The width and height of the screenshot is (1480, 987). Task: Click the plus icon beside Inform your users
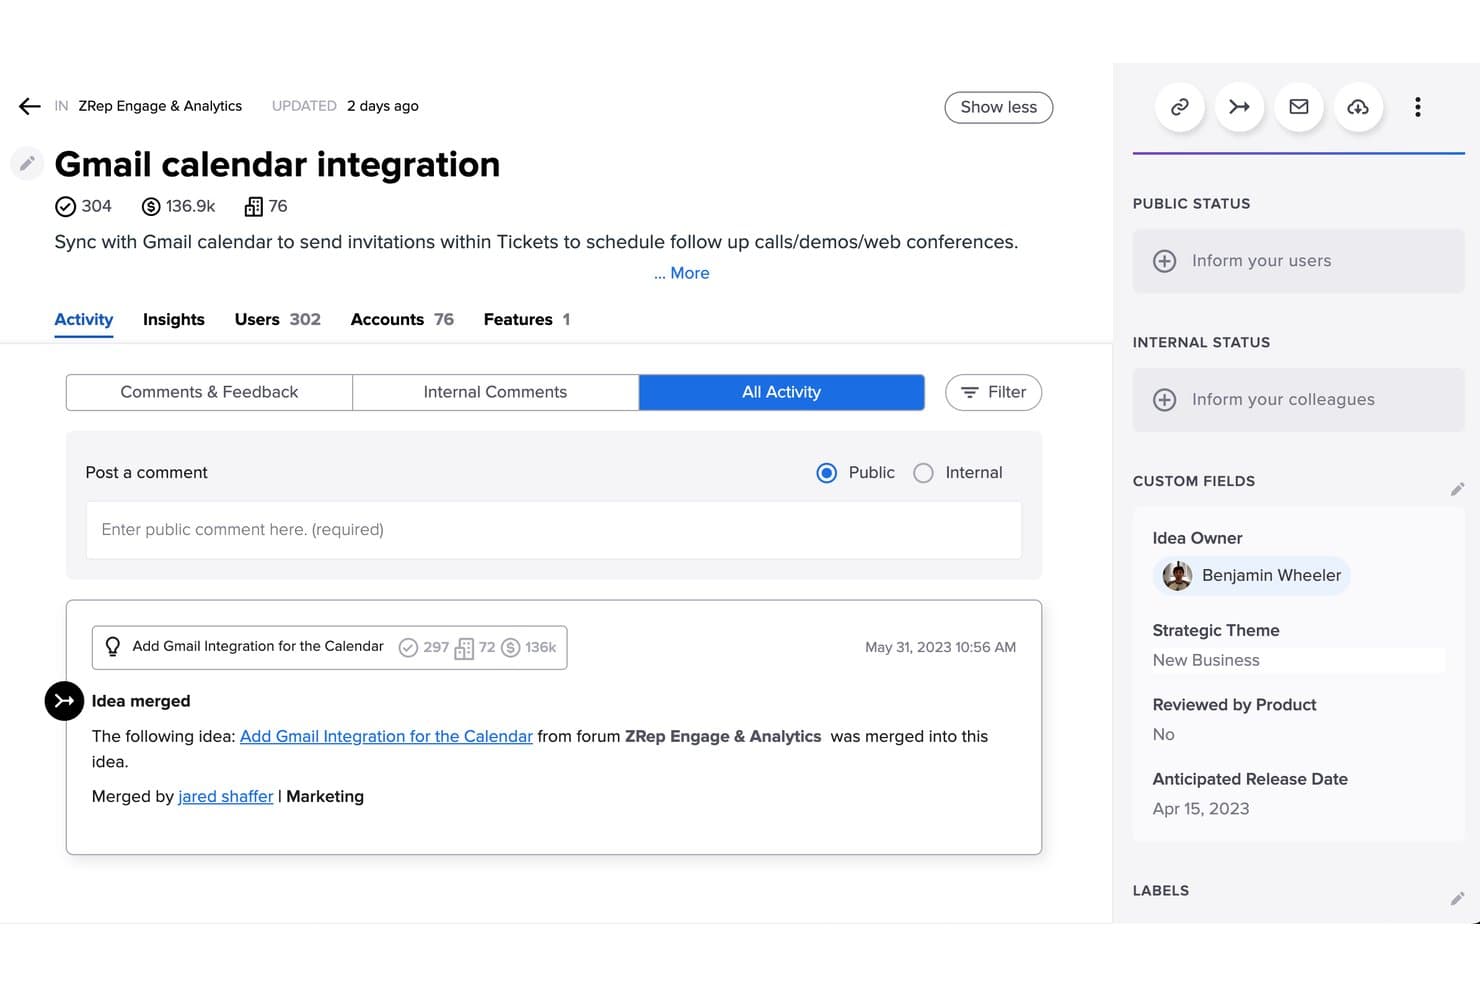[x=1164, y=261]
